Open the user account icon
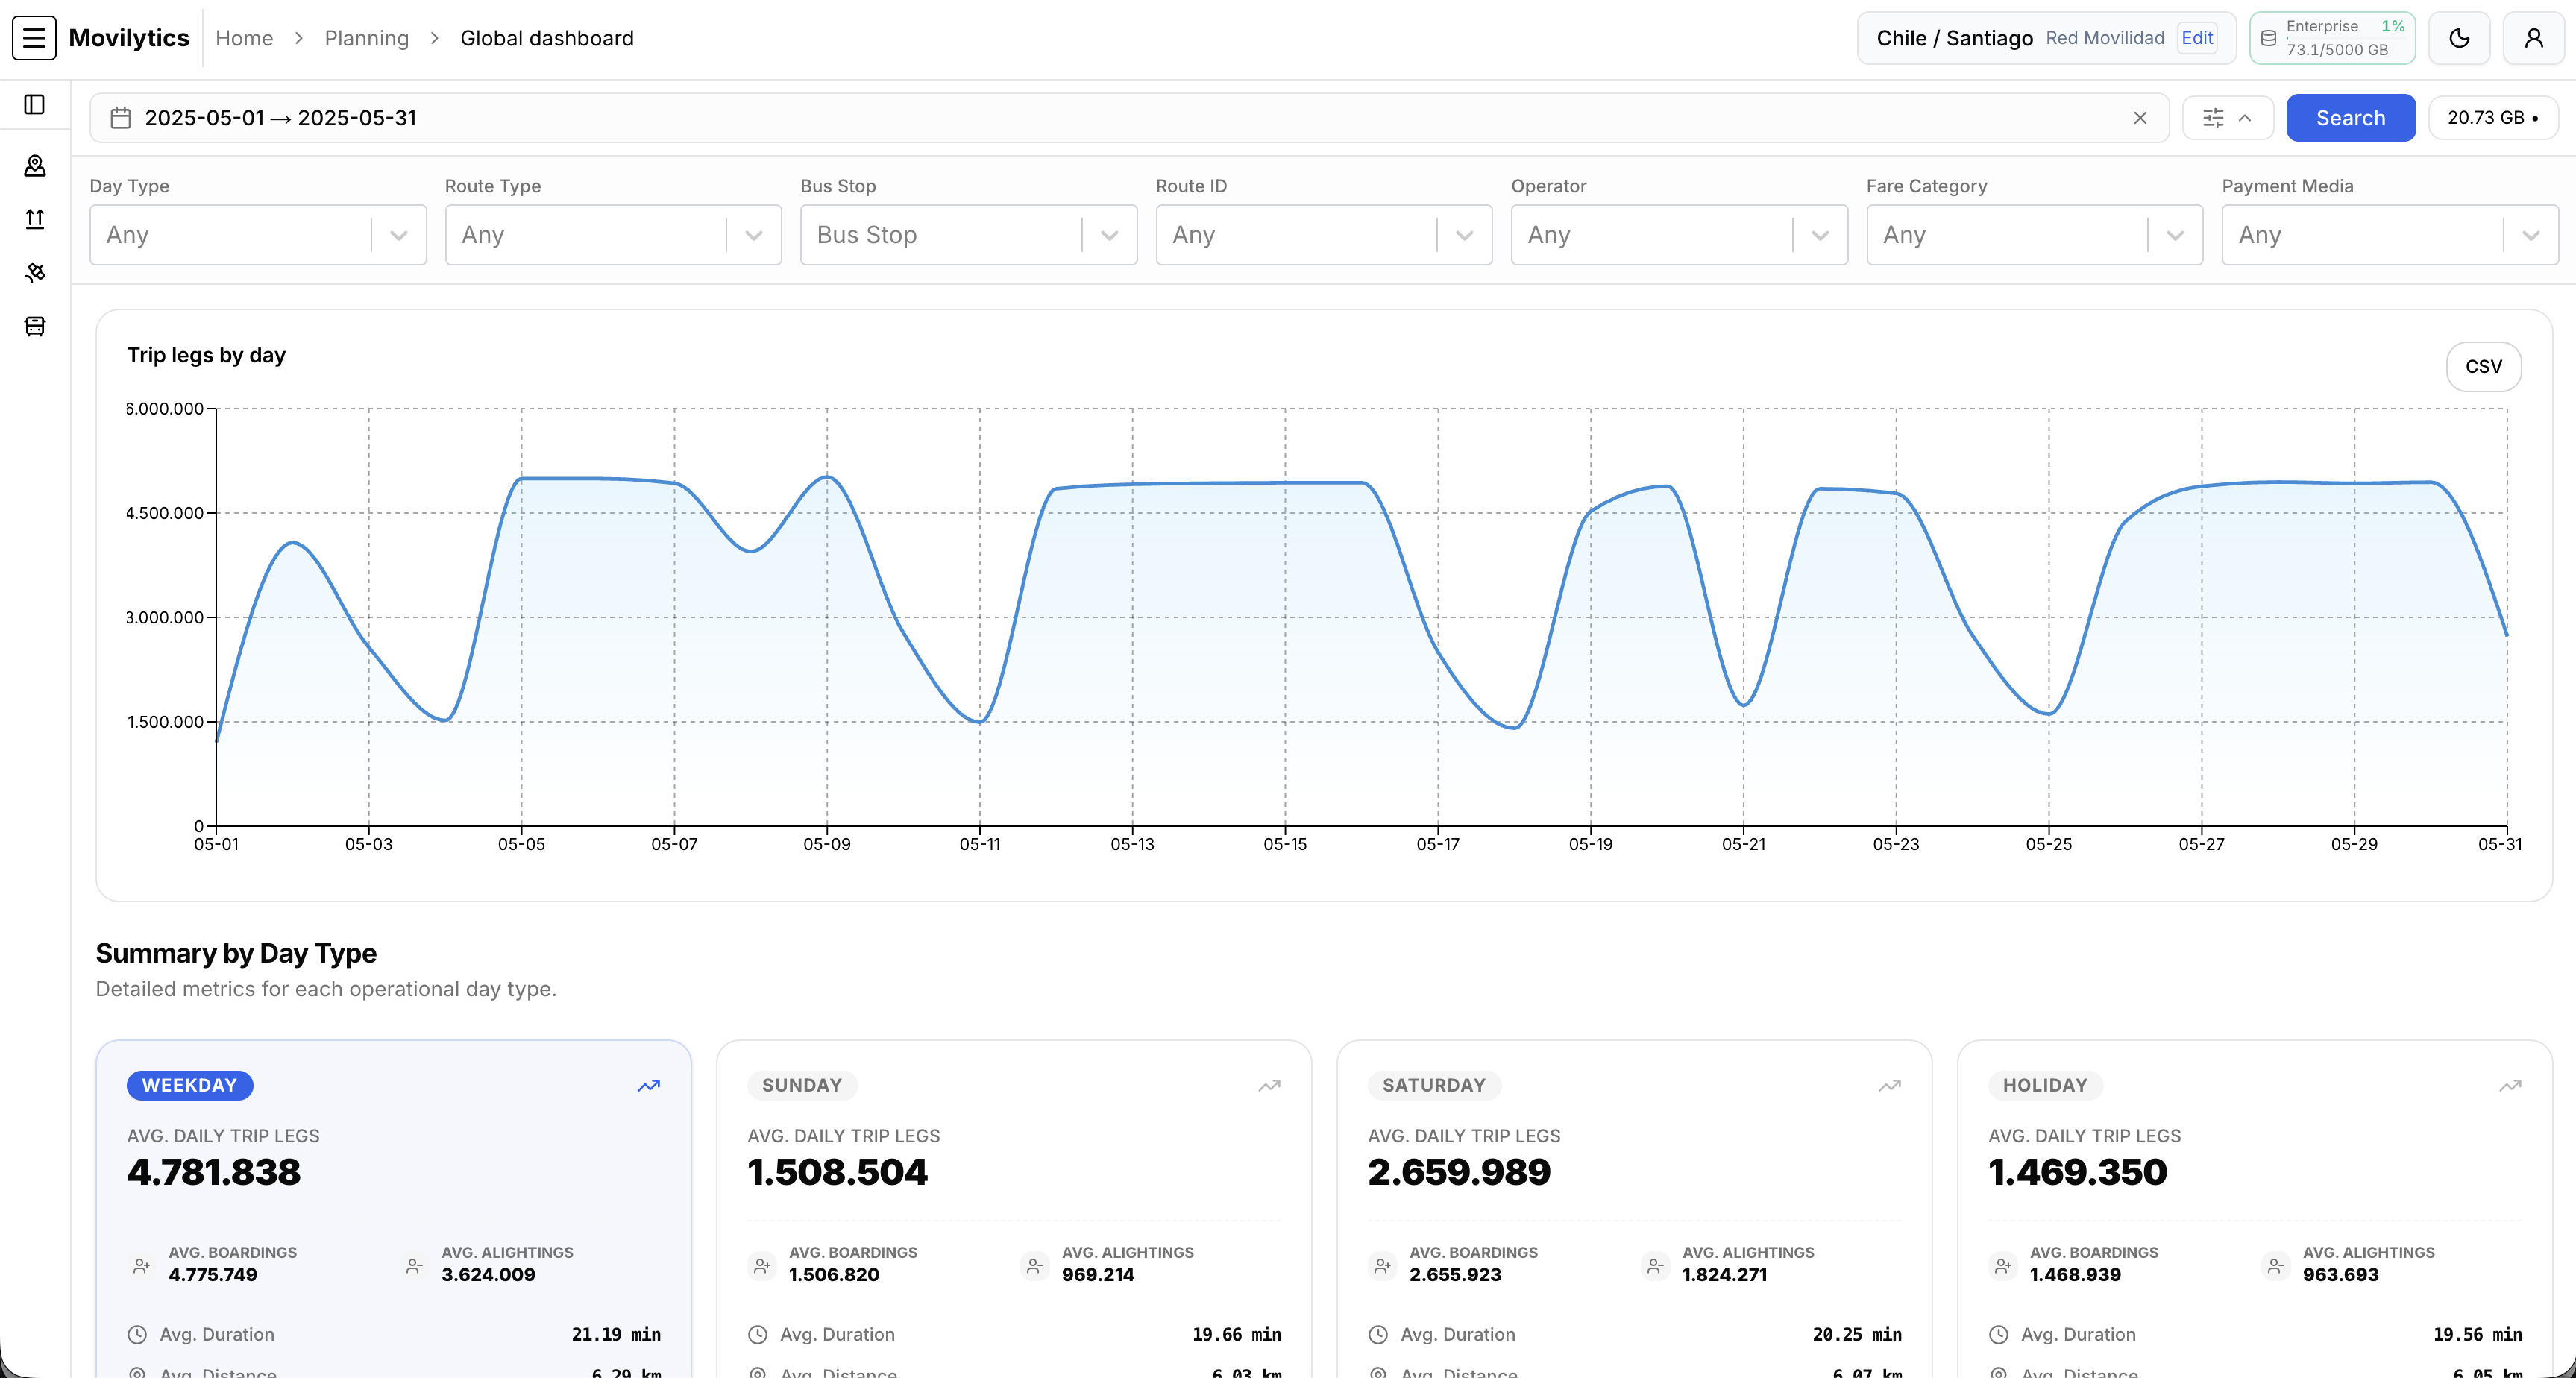This screenshot has height=1378, width=2576. point(2533,38)
